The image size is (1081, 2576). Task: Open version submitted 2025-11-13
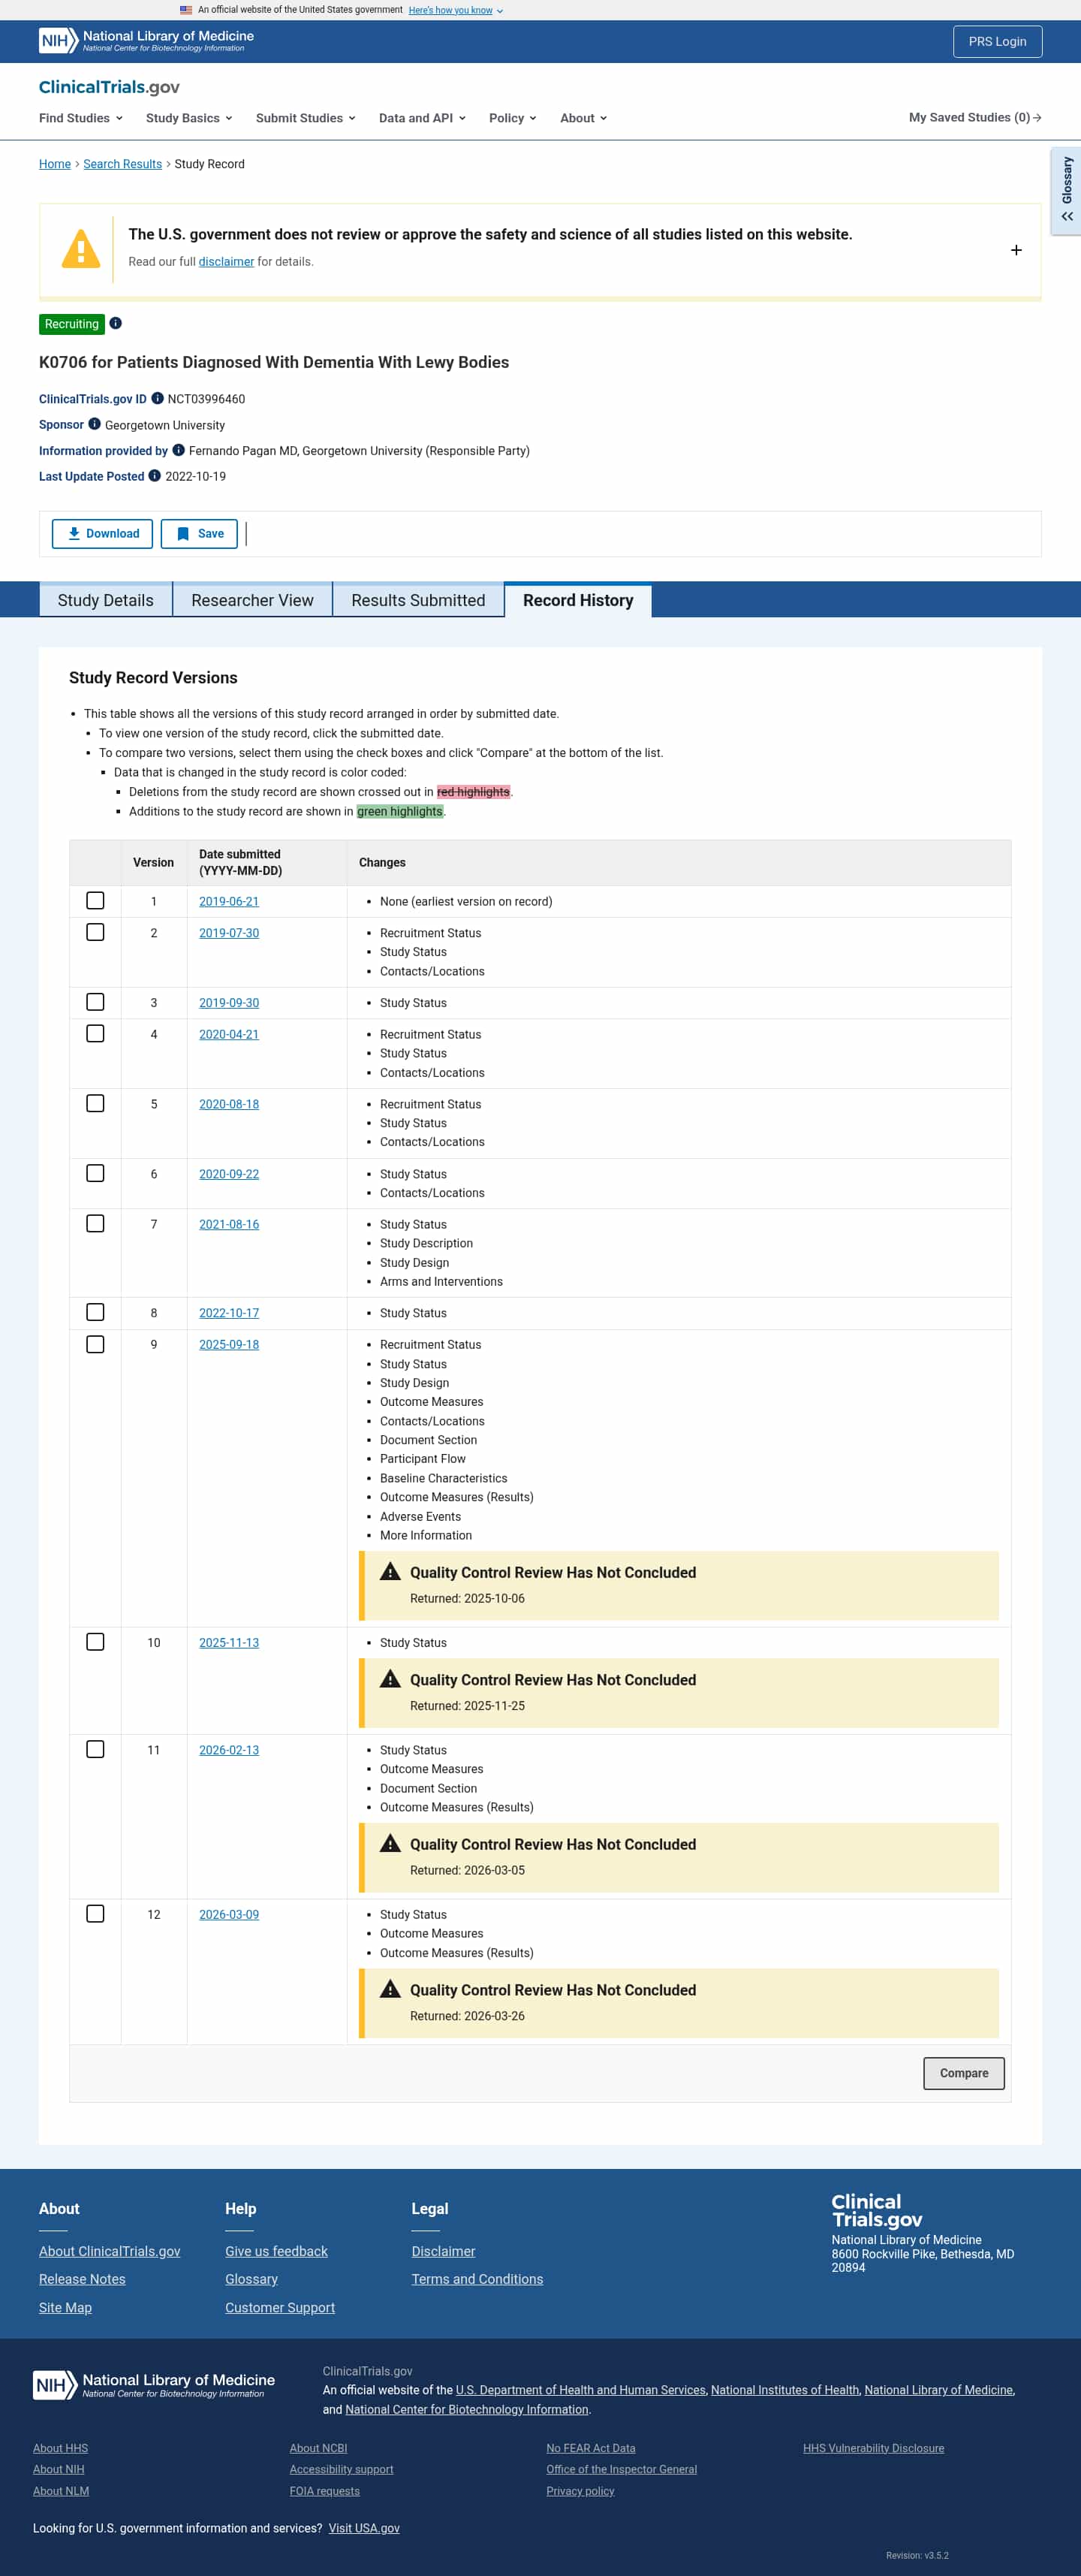tap(229, 1642)
